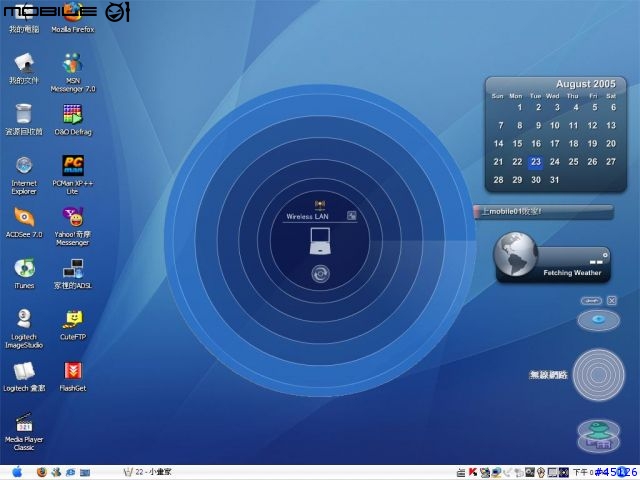Open the 家裡的ADSL connection icon
640x480 pixels.
tap(73, 273)
